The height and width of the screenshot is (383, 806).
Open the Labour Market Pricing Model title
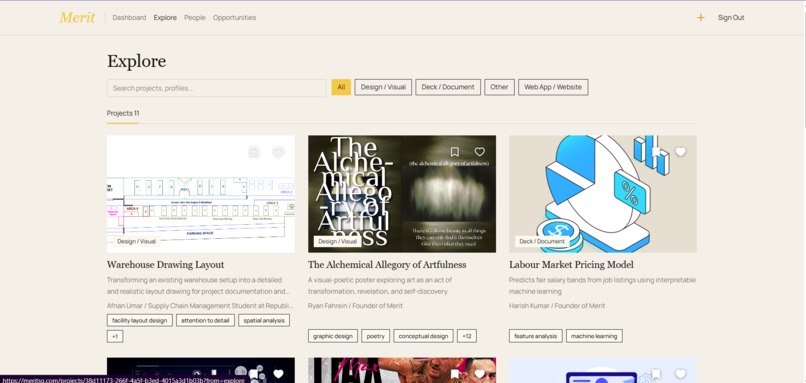pyautogui.click(x=571, y=265)
